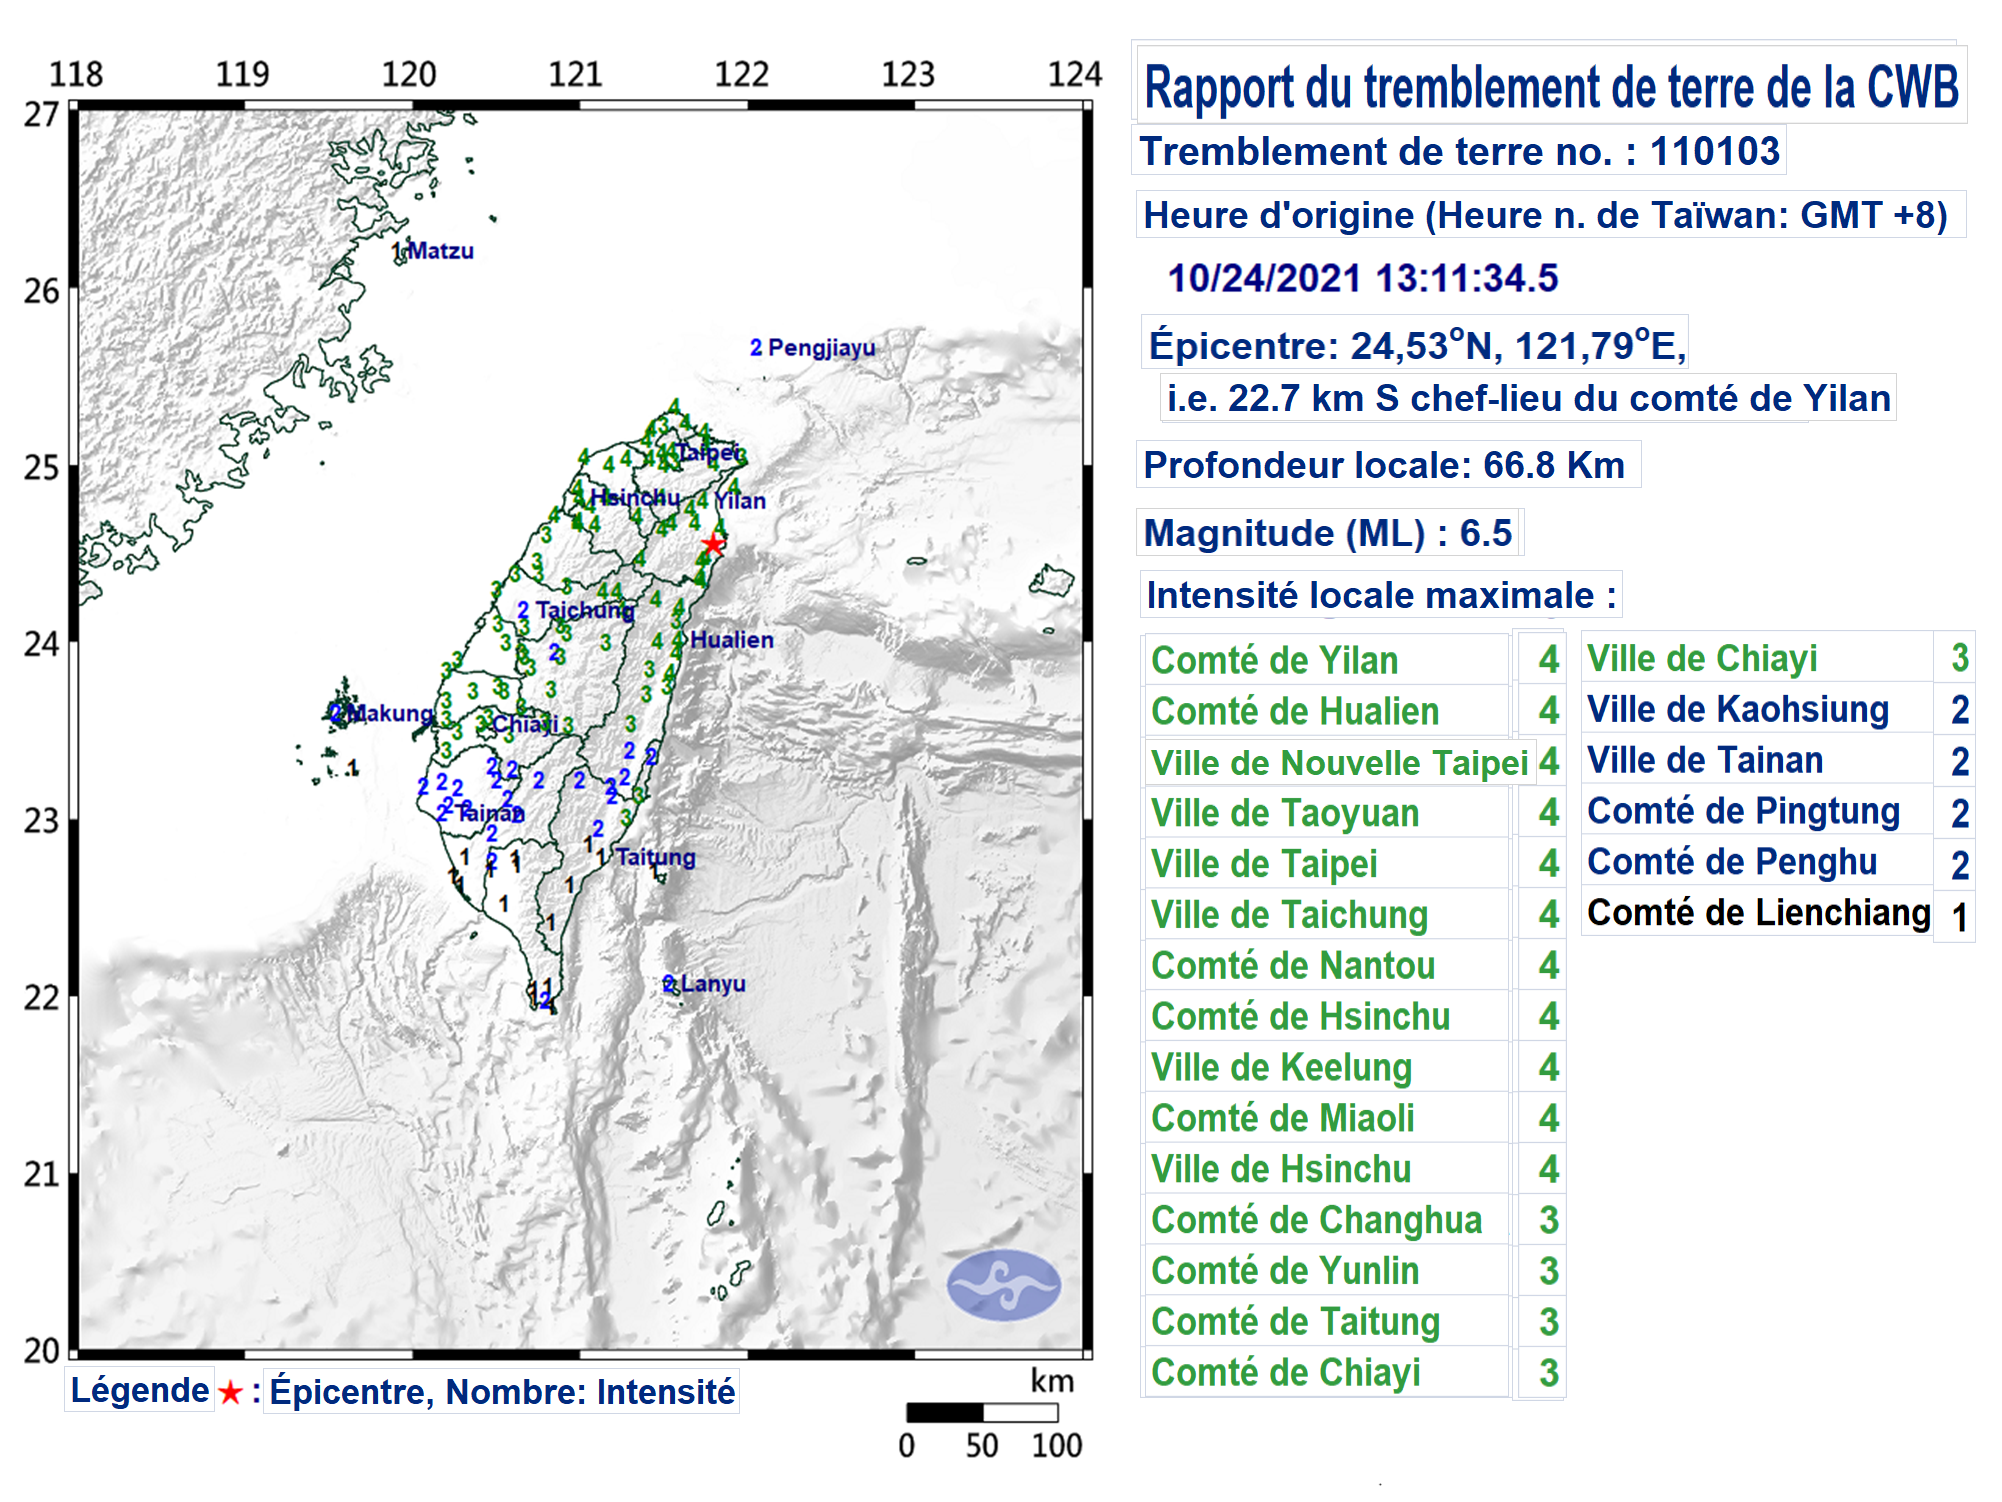Screen dimensions: 2002x1502
Task: Click the Lanyu island label
Action: pyautogui.click(x=712, y=984)
